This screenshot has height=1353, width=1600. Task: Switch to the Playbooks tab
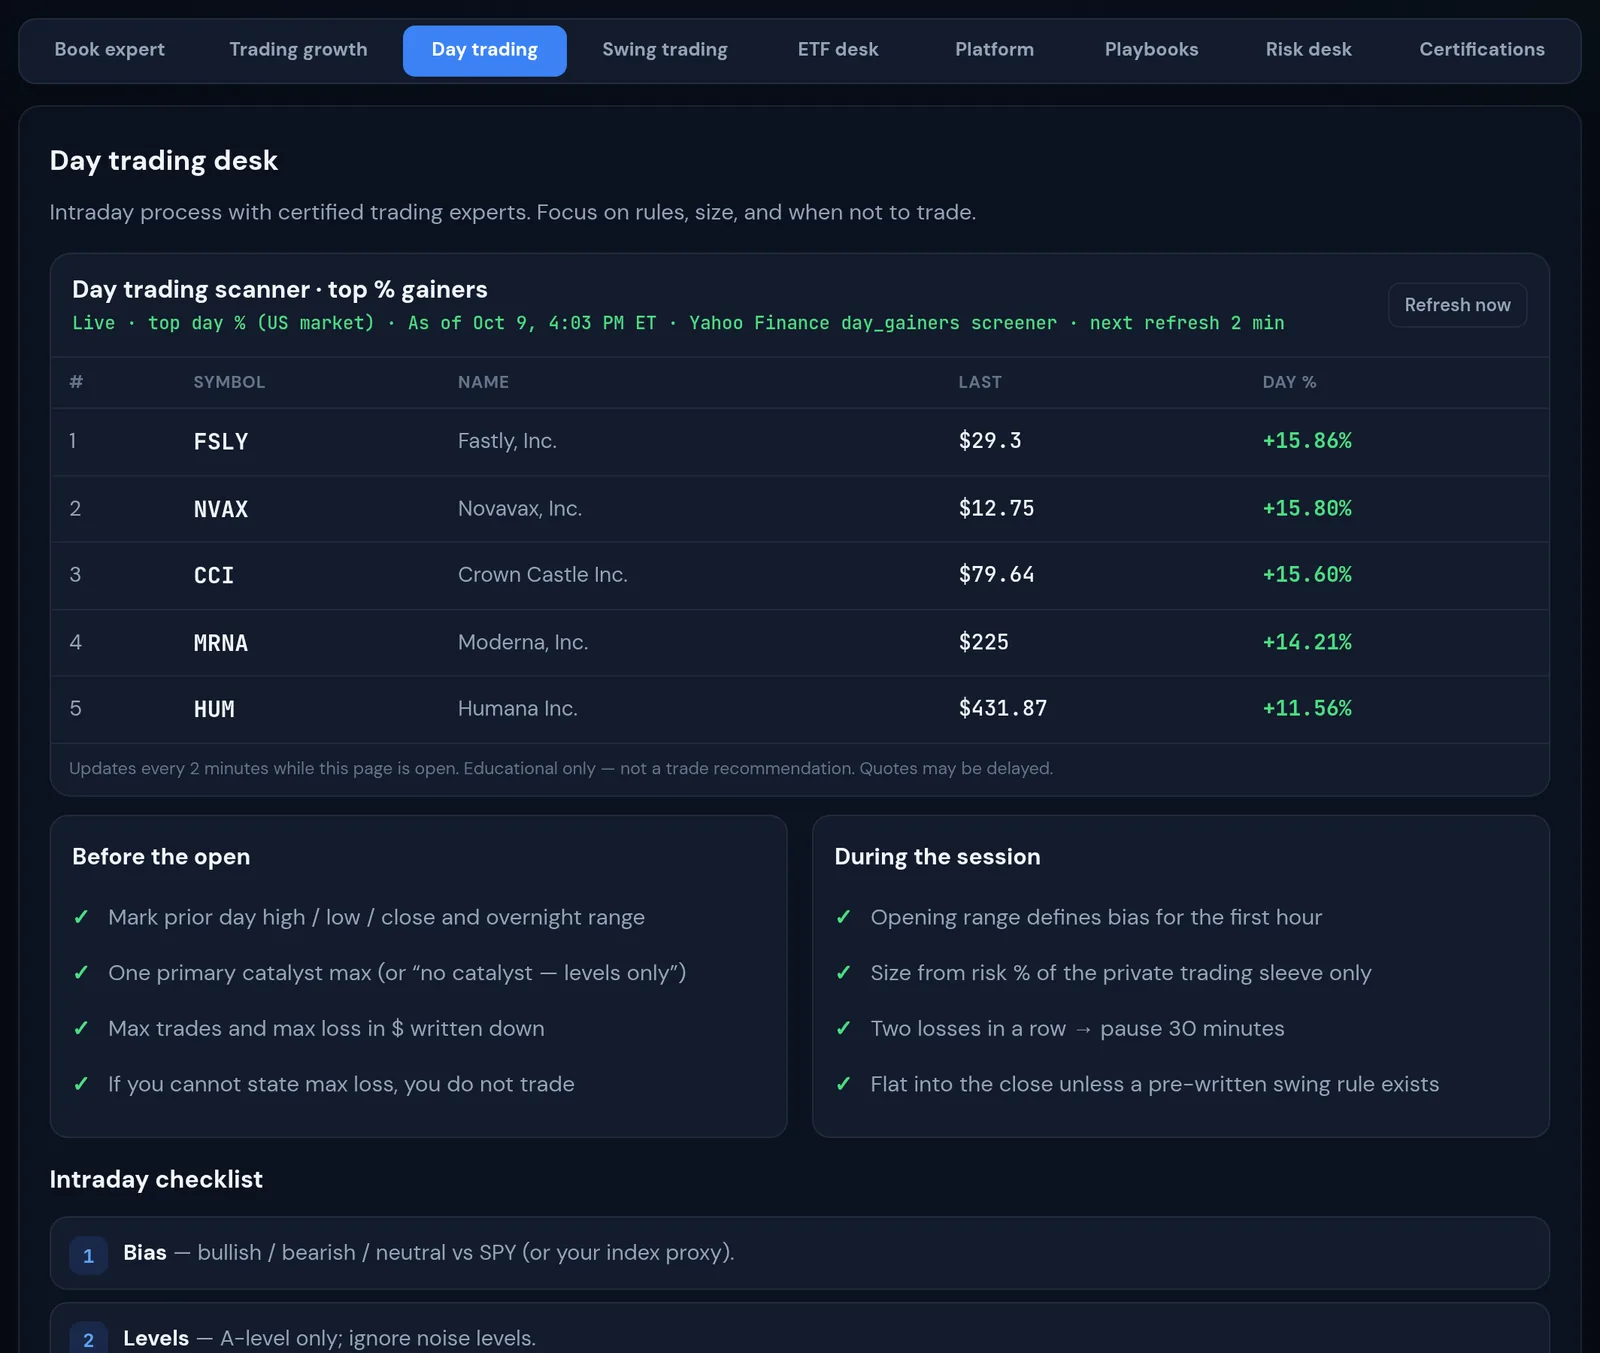pos(1151,50)
